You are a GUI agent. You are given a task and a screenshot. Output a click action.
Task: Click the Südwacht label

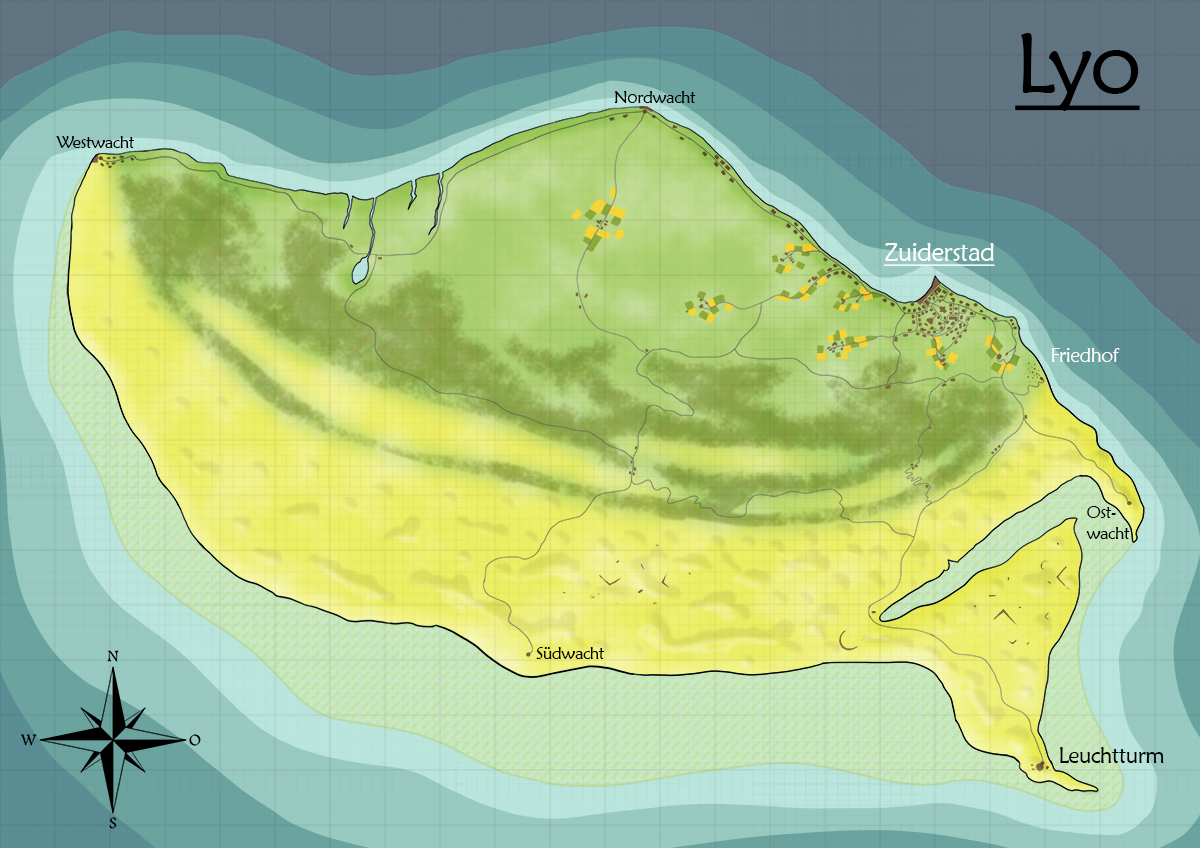(570, 654)
